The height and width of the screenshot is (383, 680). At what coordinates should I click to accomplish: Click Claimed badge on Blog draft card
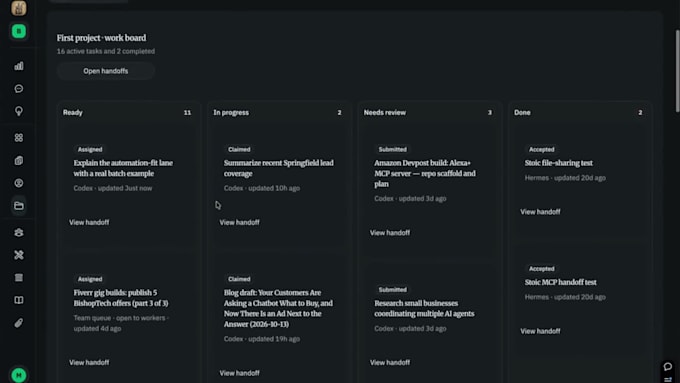tap(239, 279)
